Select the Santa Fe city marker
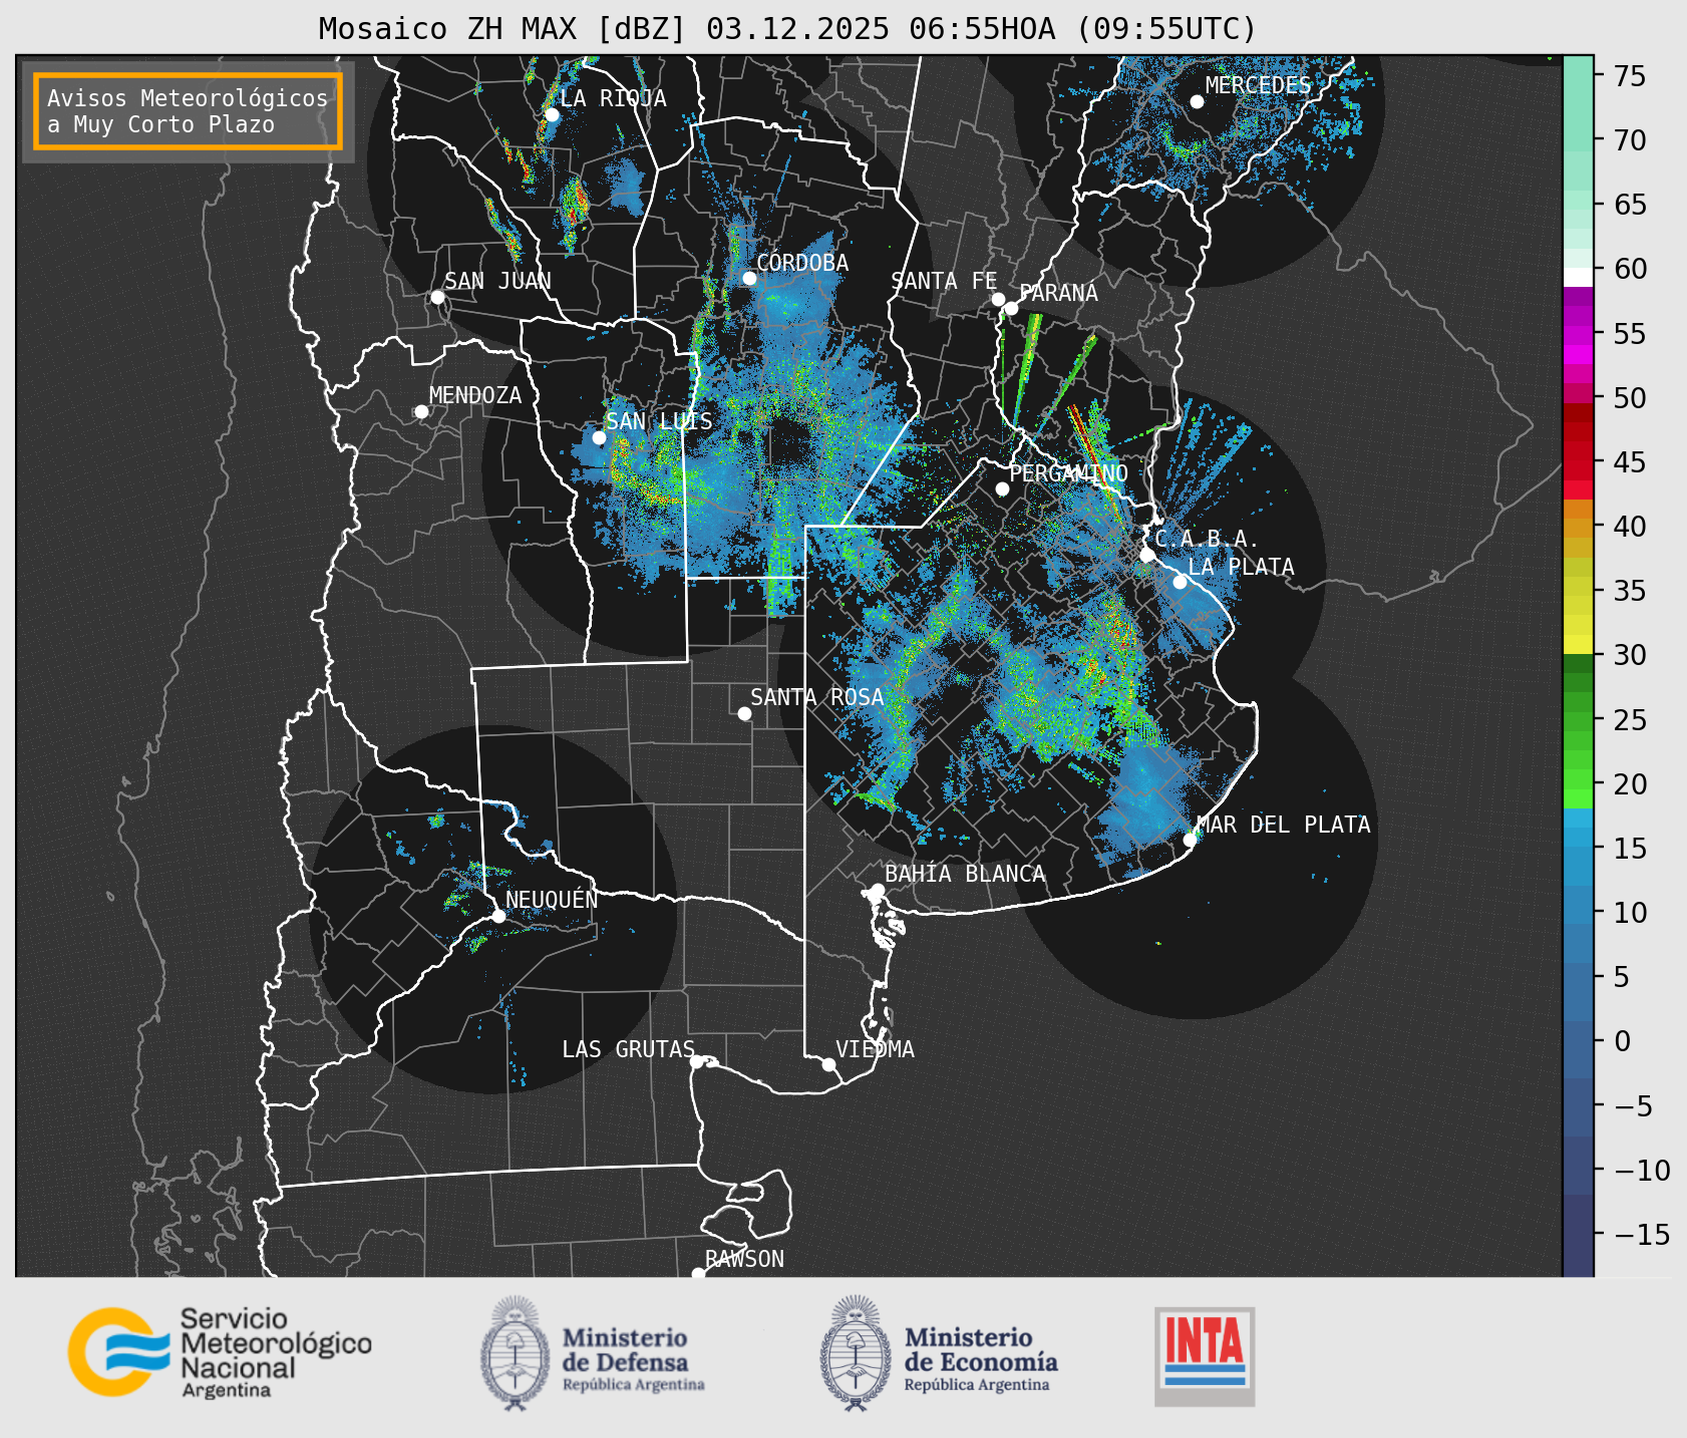 click(998, 299)
